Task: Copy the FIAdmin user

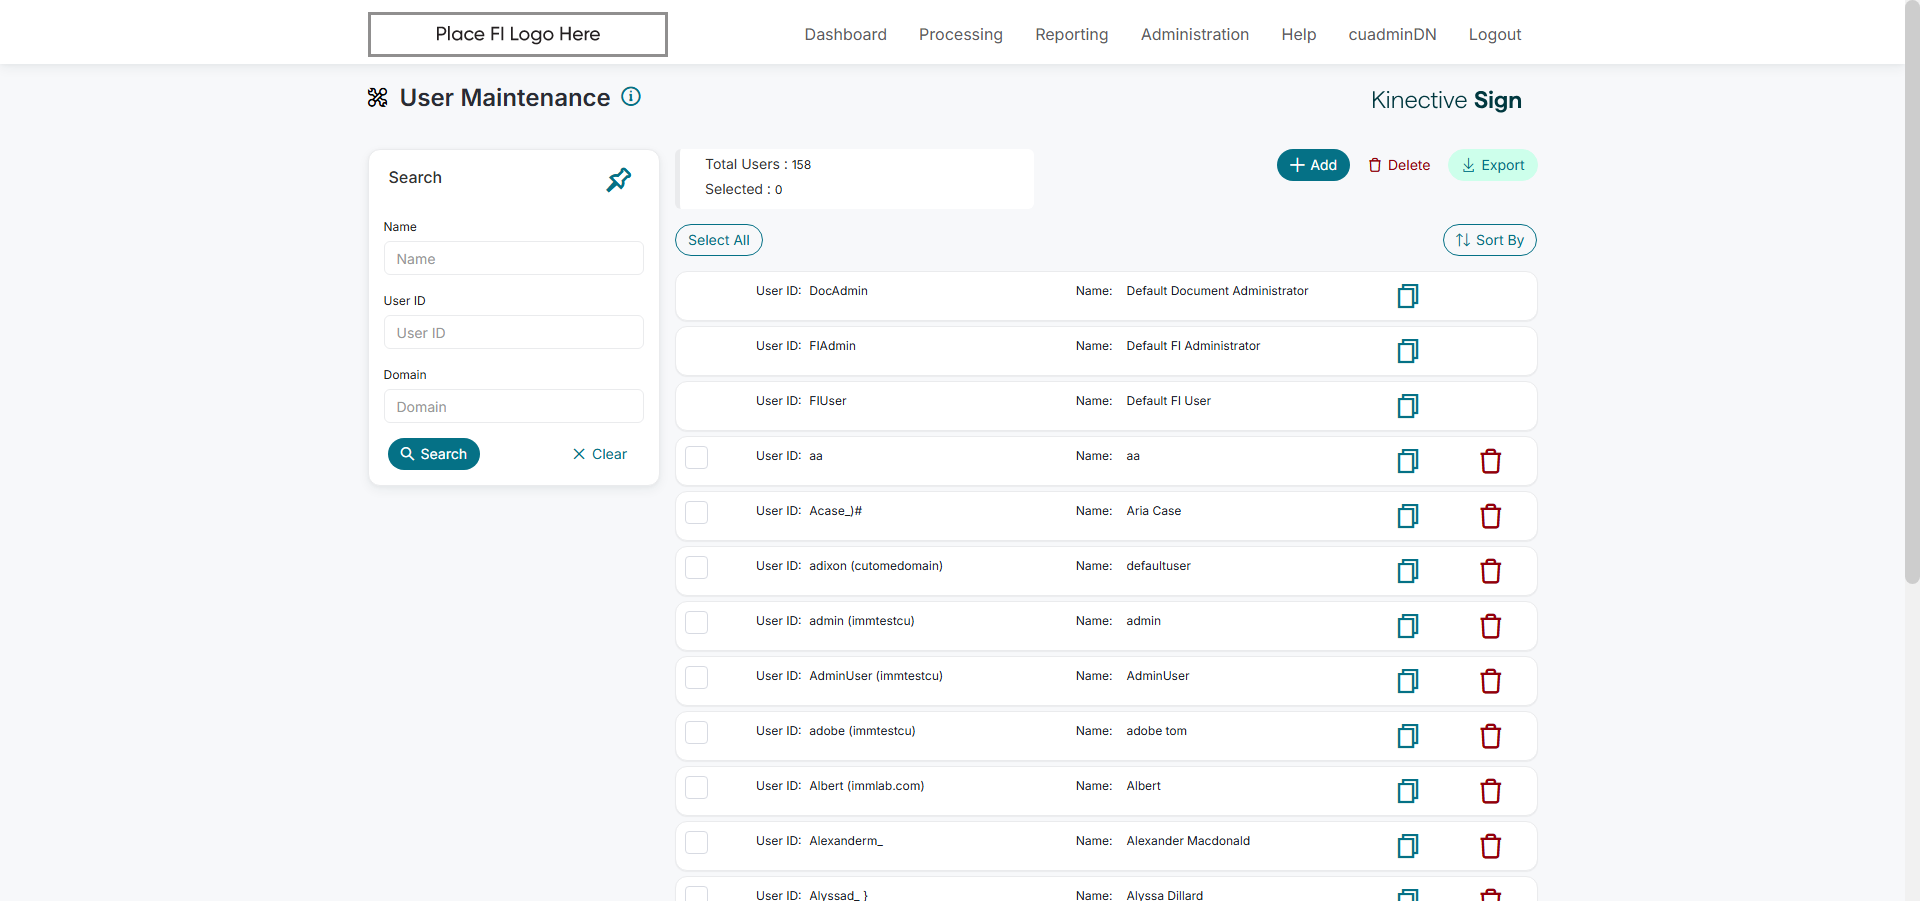Action: tap(1408, 351)
